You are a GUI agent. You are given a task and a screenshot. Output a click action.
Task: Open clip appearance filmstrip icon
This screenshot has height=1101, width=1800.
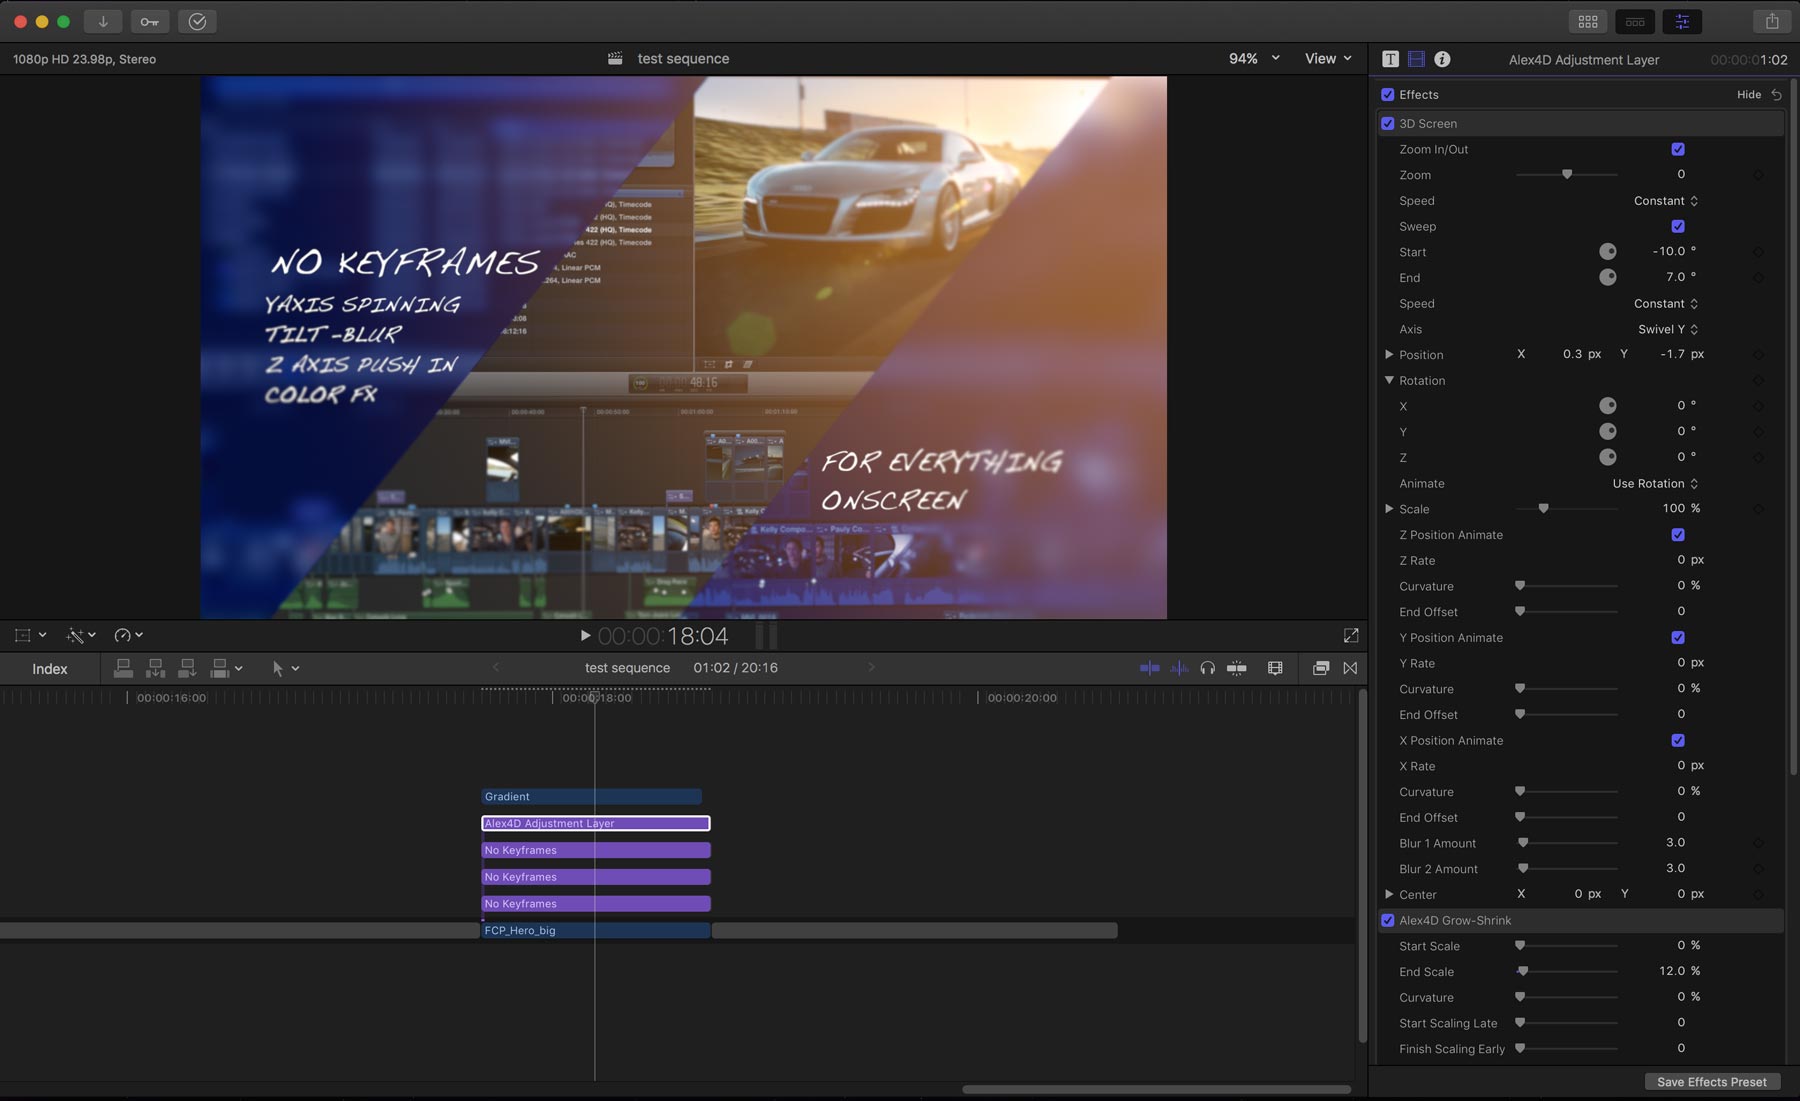(x=1275, y=668)
